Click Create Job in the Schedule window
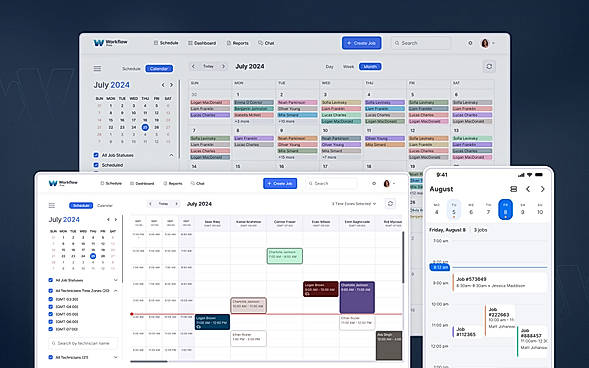The height and width of the screenshot is (368, 589). click(x=280, y=184)
